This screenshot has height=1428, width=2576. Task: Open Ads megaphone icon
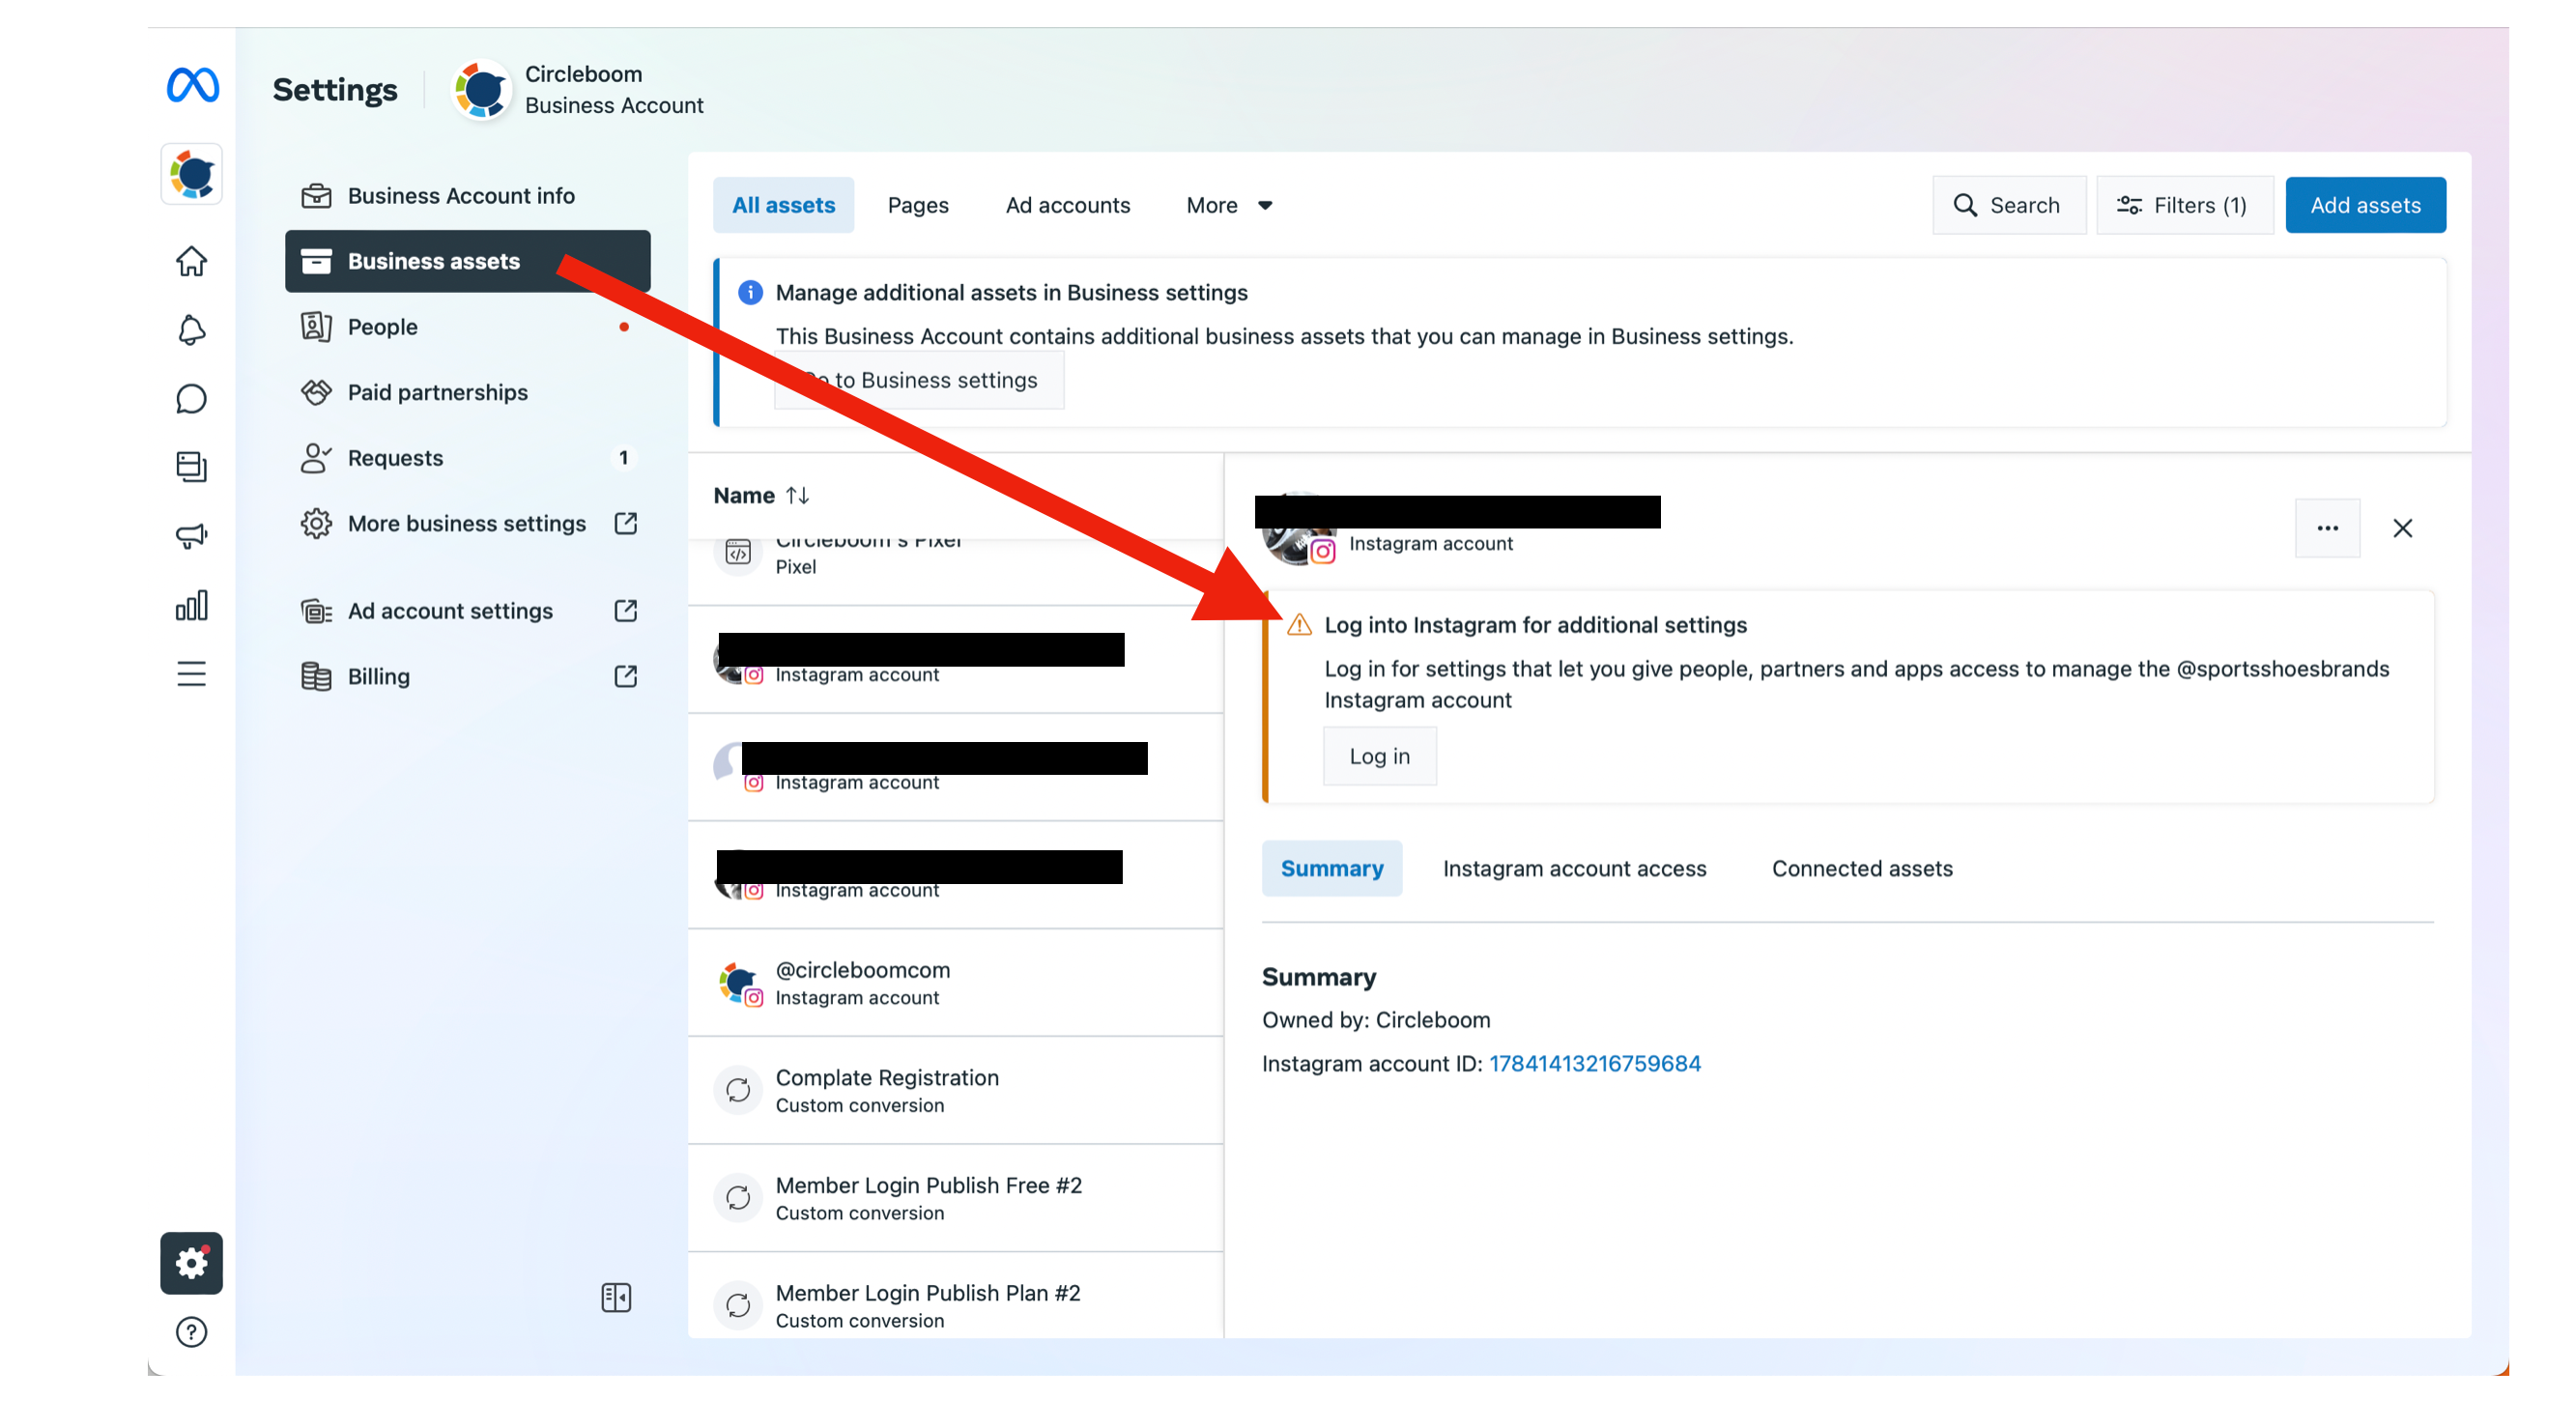[x=192, y=536]
